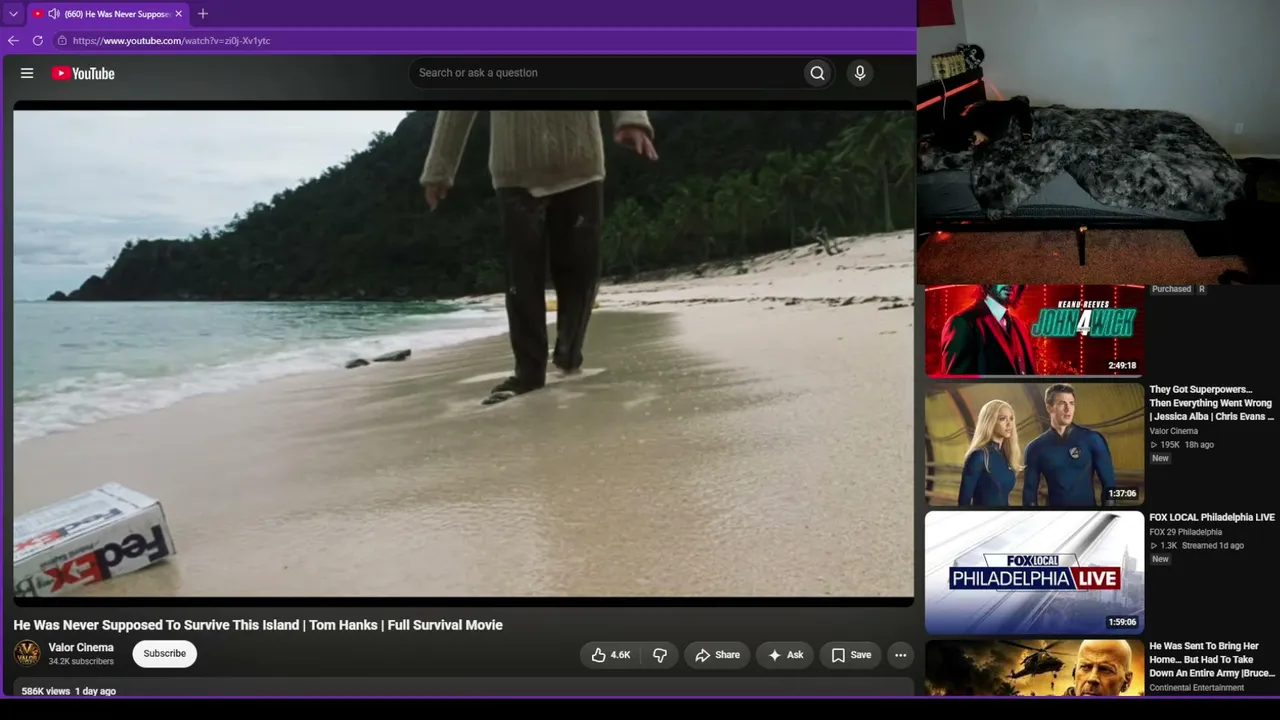Expand the description showing 586K views

tap(463, 688)
